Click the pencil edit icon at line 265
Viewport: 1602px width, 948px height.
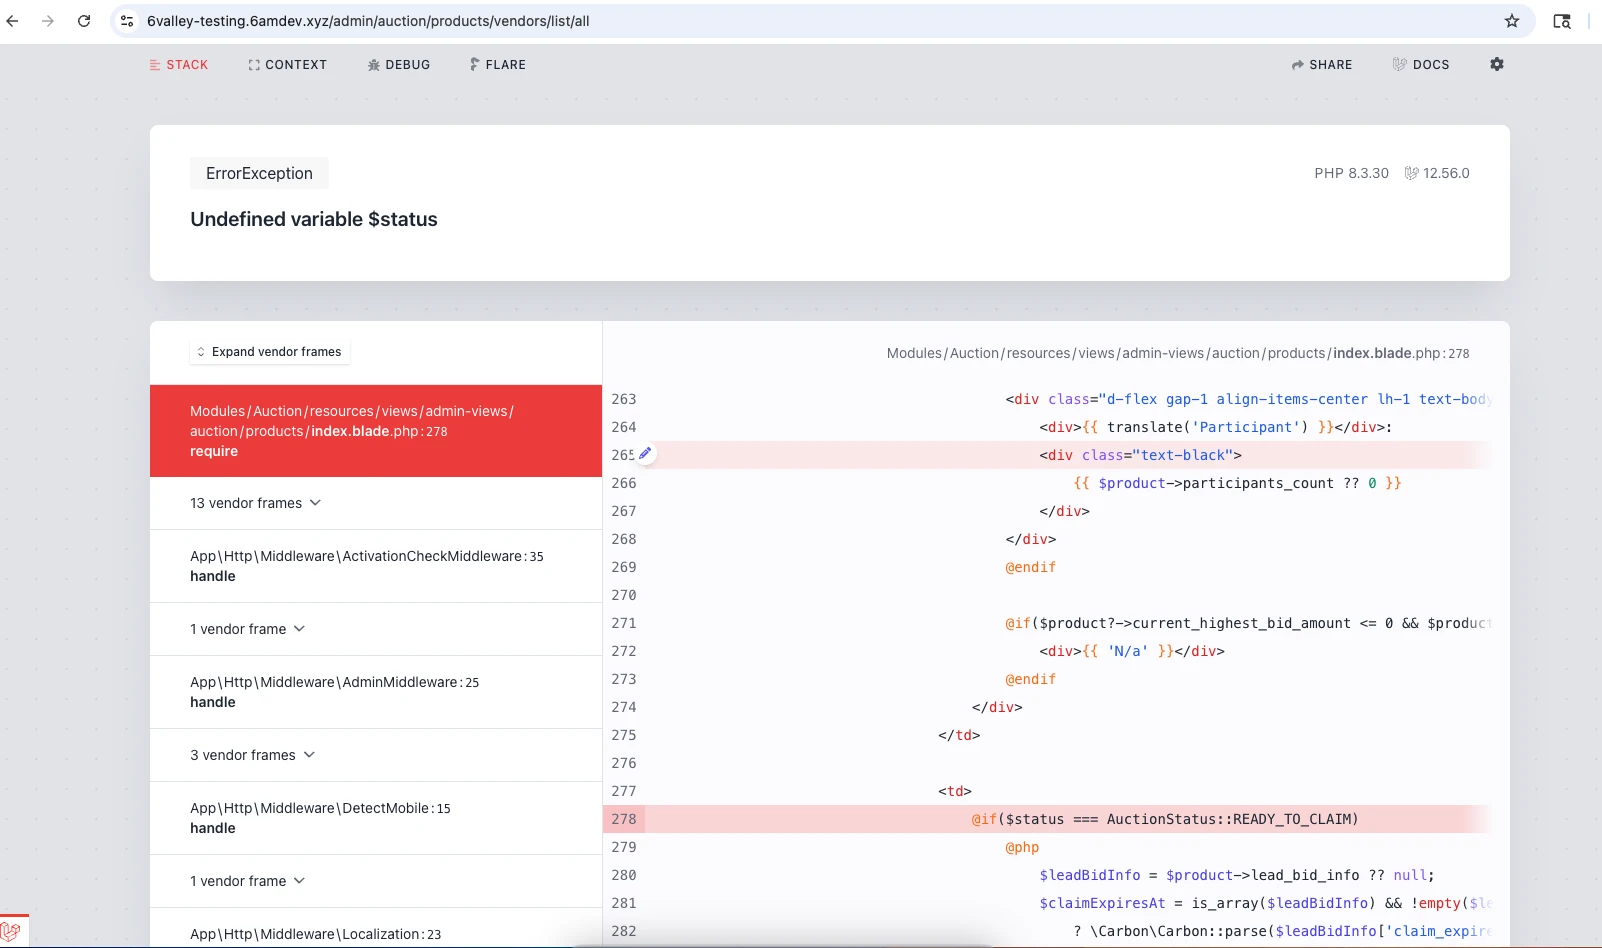[646, 453]
